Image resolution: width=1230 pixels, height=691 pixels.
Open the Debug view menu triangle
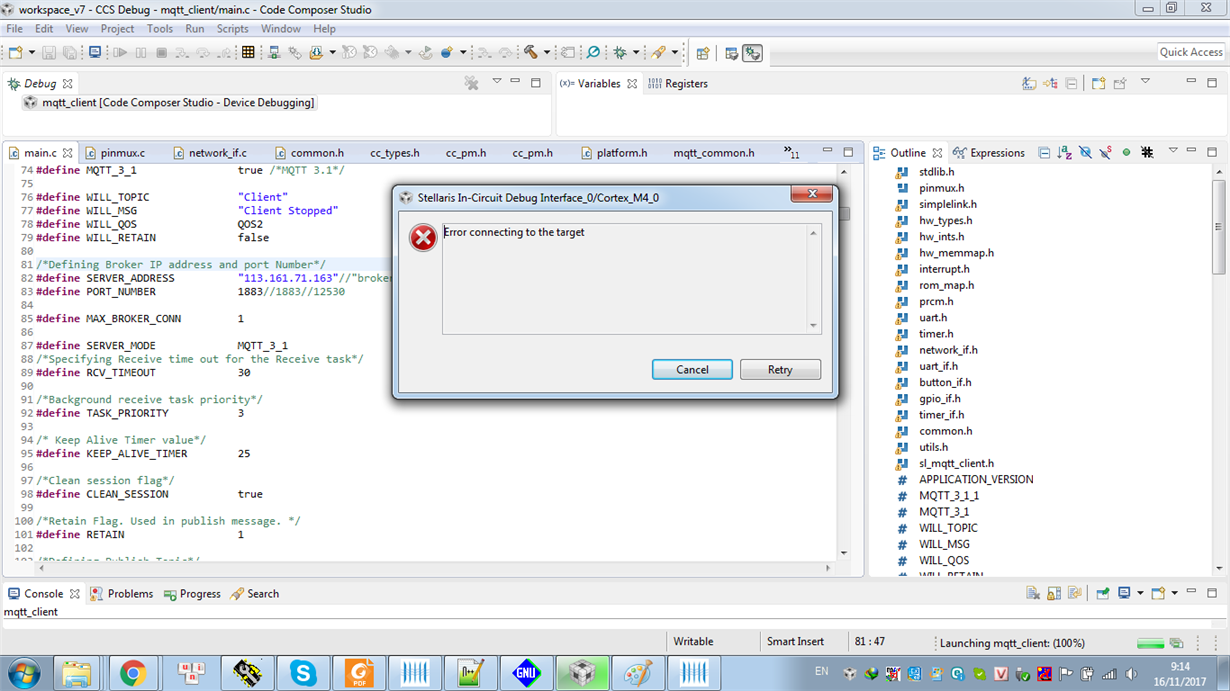[496, 82]
